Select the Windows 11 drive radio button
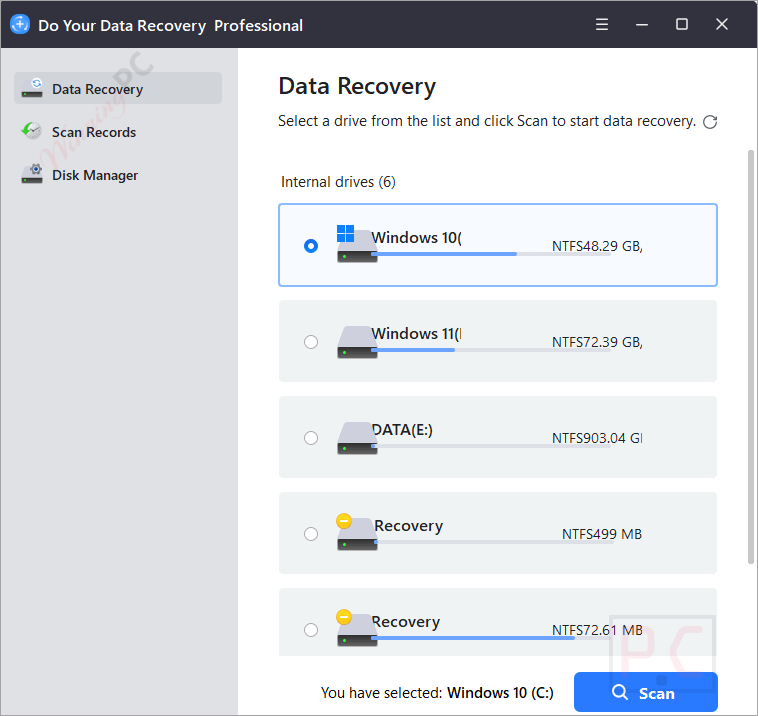758x716 pixels. 311,342
